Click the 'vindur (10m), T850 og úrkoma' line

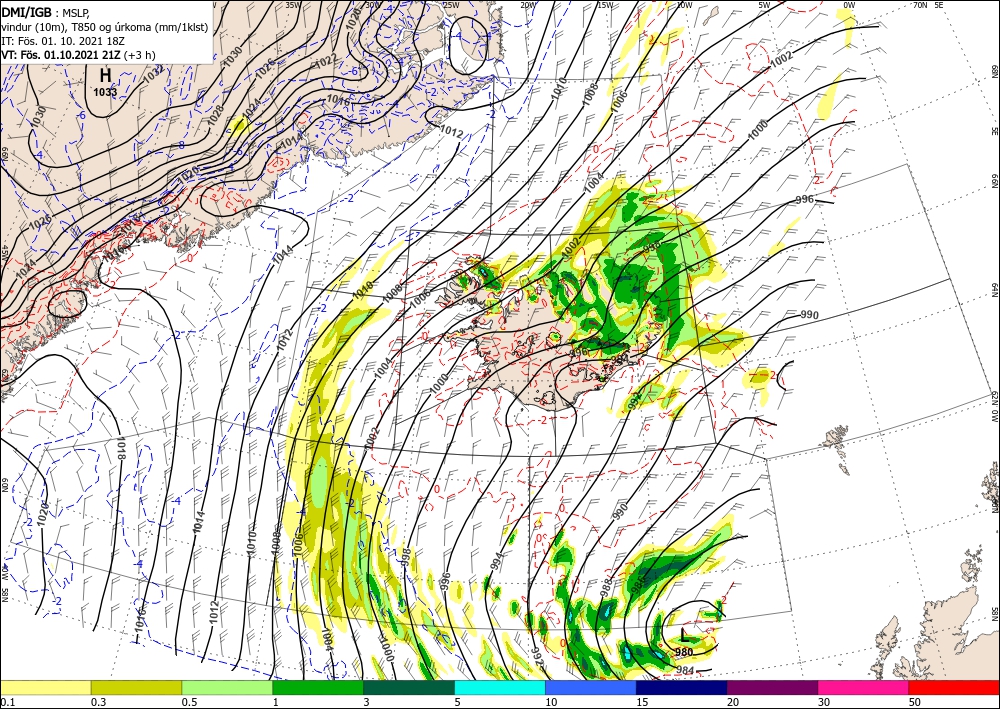(x=105, y=27)
